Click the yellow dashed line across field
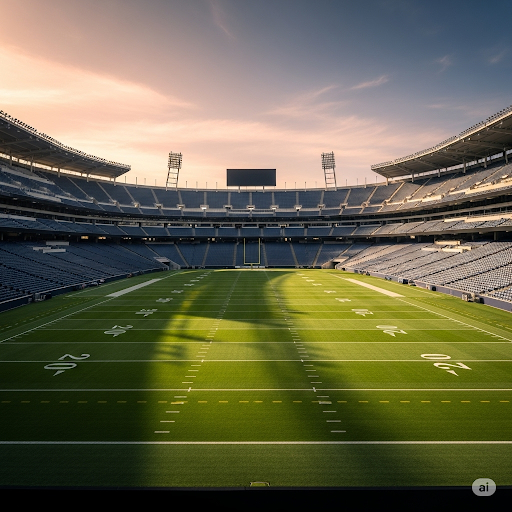 click(x=256, y=402)
